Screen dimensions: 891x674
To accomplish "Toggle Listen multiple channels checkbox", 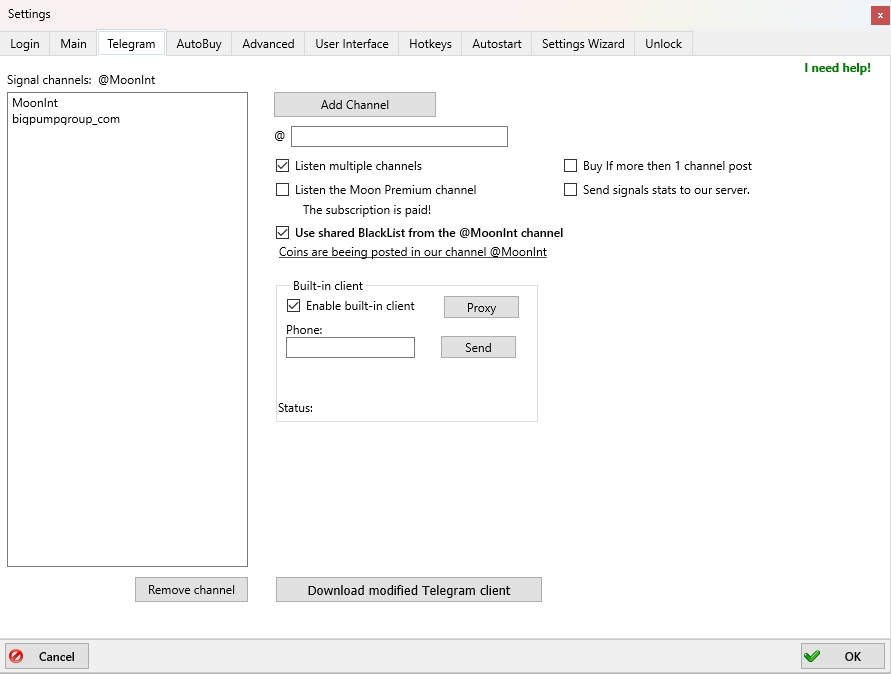I will [282, 166].
